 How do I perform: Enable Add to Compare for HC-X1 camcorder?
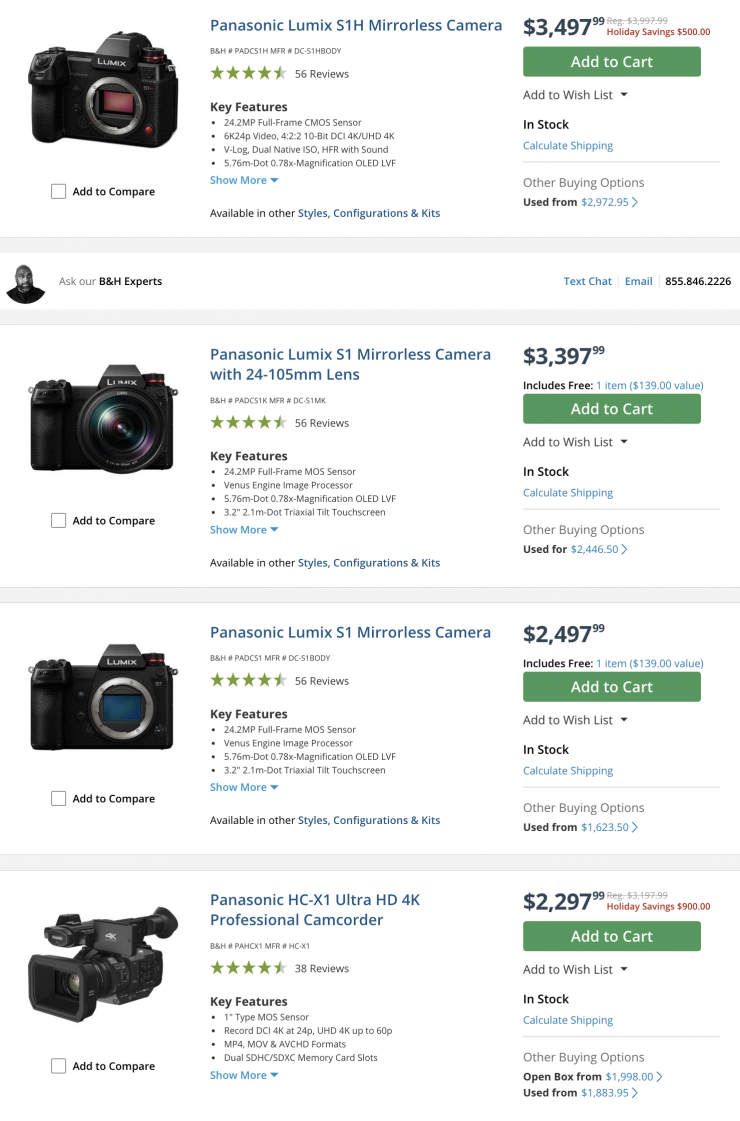[x=59, y=1066]
